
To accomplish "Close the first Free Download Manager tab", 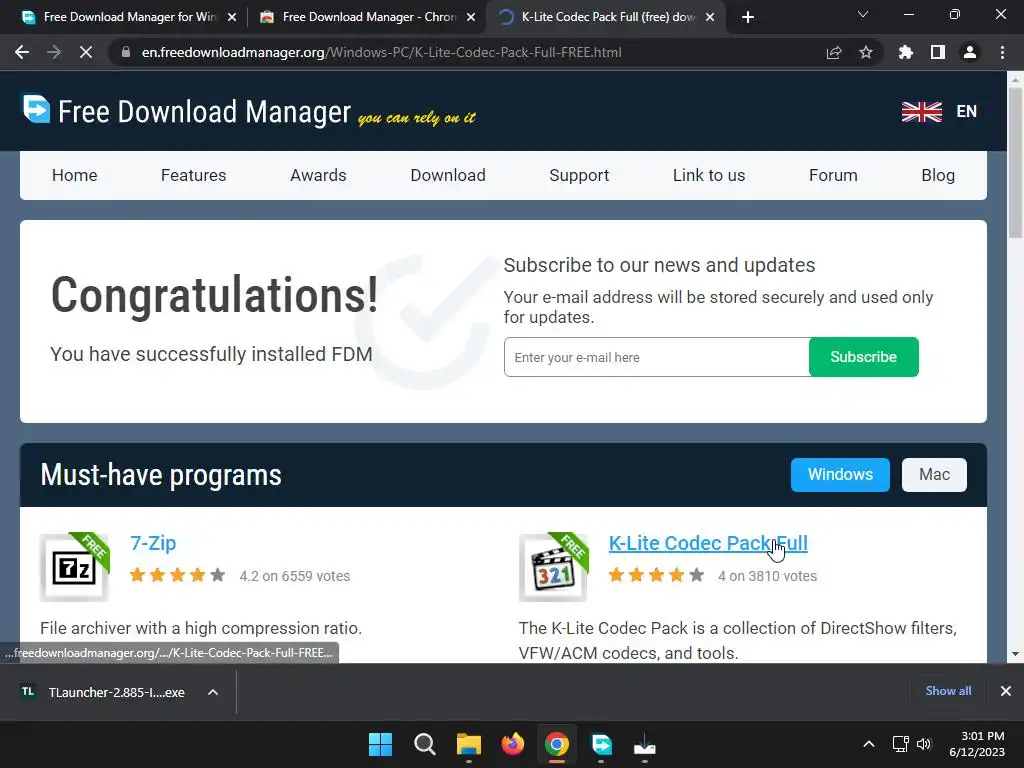I will (232, 17).
